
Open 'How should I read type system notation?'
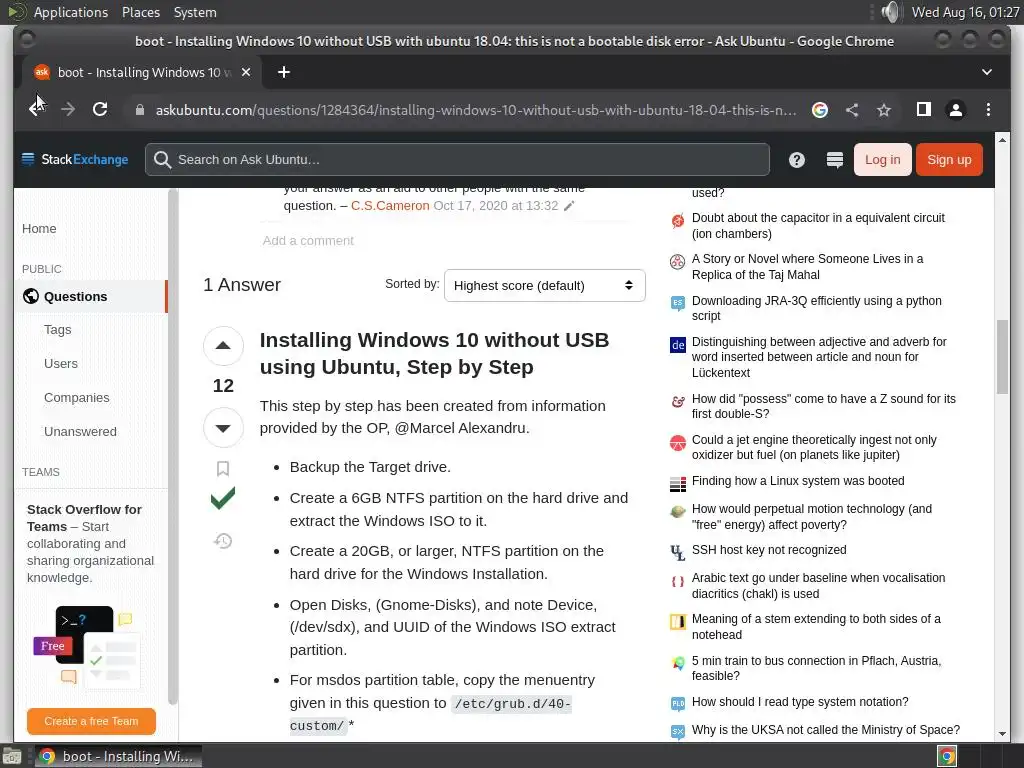coord(800,701)
